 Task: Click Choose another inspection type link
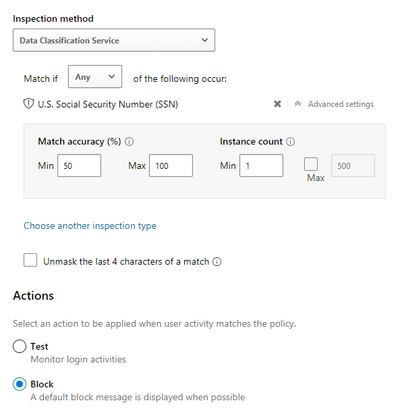[90, 226]
